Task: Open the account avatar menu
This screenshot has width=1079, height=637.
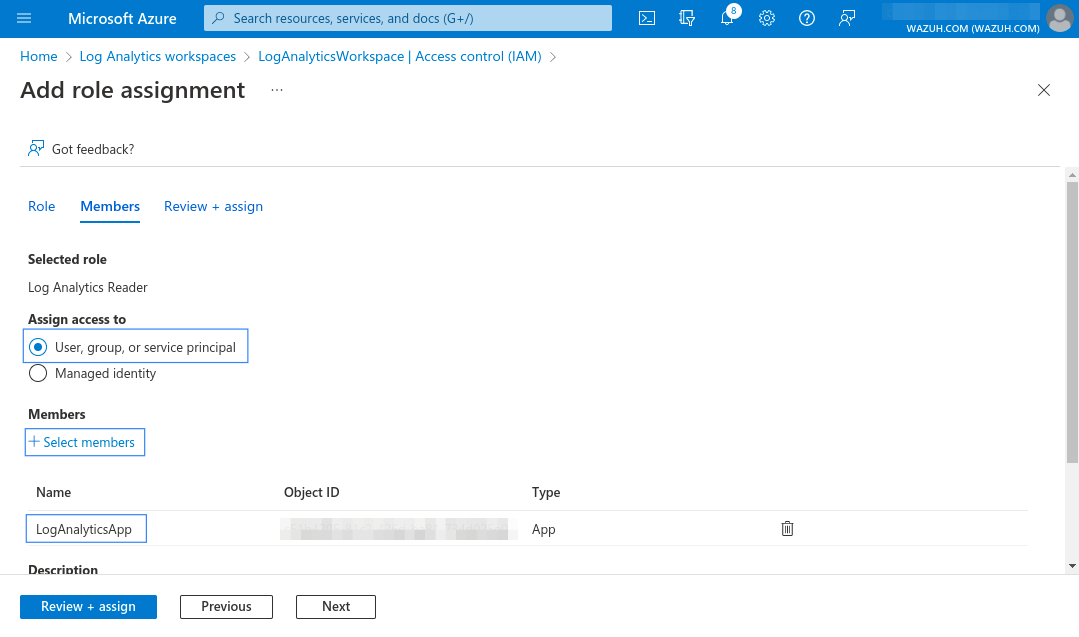Action: coord(1059,19)
